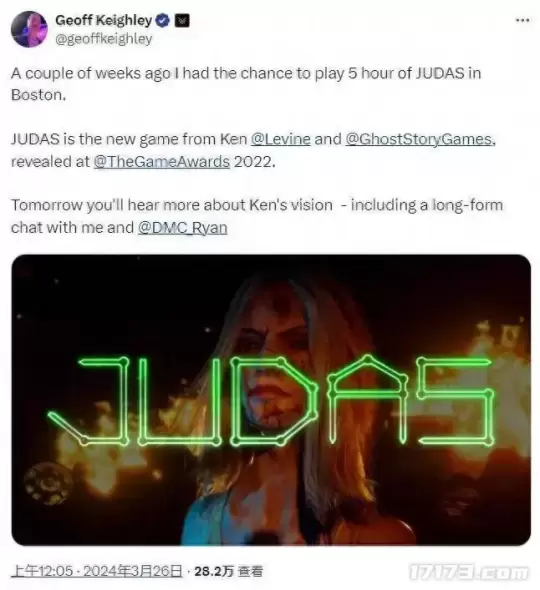This screenshot has height=590, width=540.
Task: Click the @geoffkeighley handle
Action: coord(103,38)
